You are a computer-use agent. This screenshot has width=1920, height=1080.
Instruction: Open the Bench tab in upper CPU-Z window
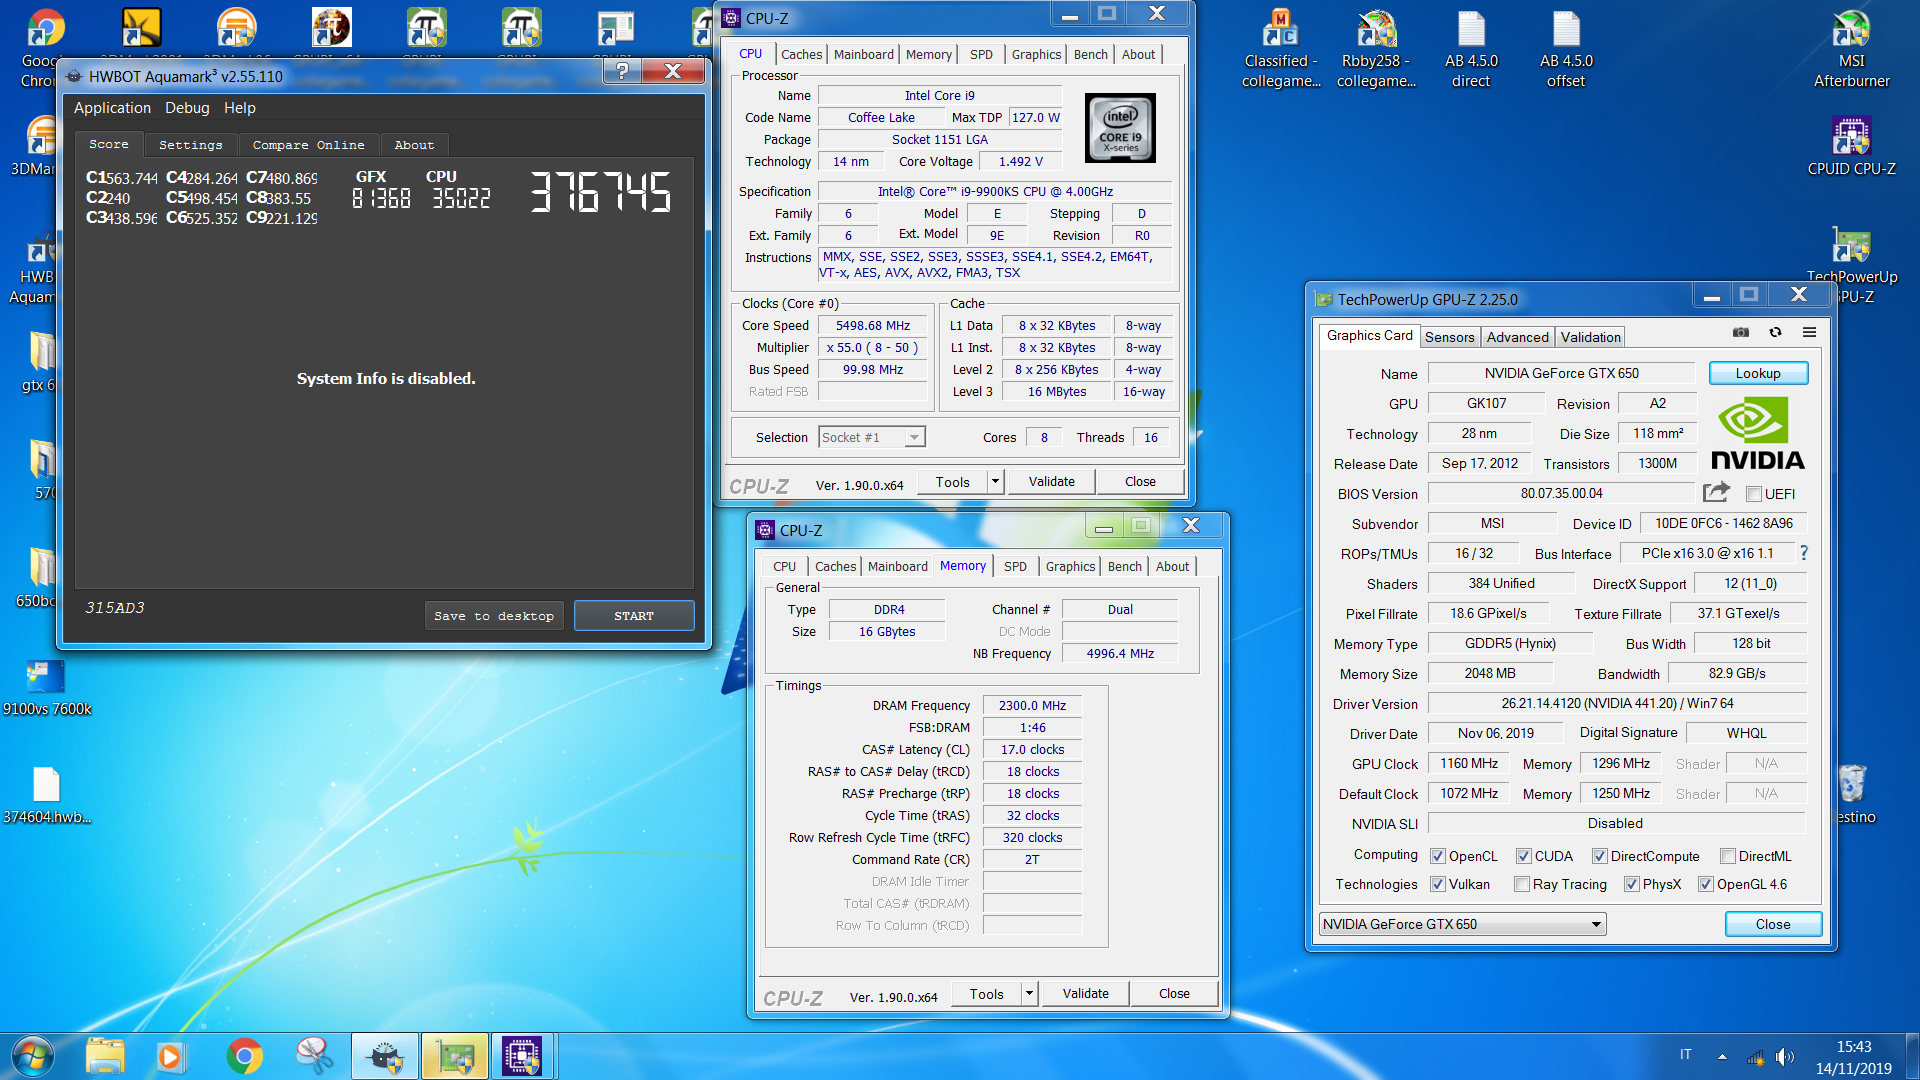click(1090, 55)
